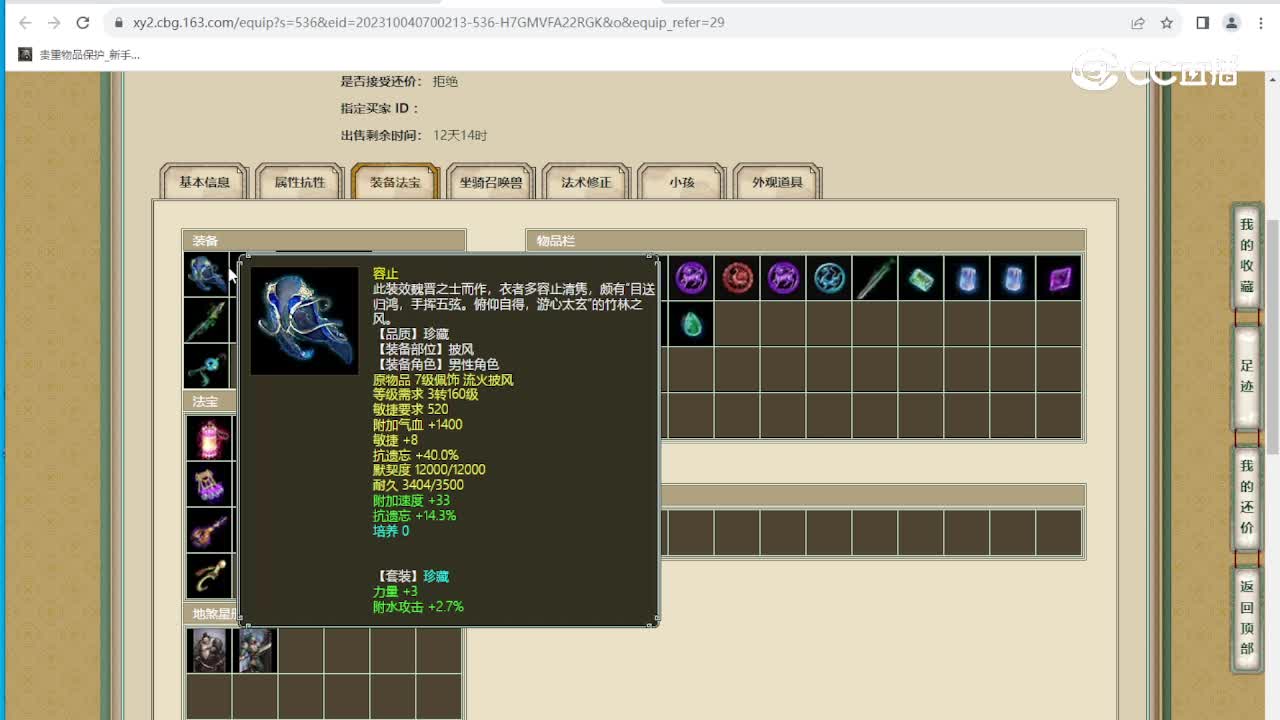1280x720 pixels.
Task: Open the Chrome profile avatar
Action: [x=1232, y=22]
